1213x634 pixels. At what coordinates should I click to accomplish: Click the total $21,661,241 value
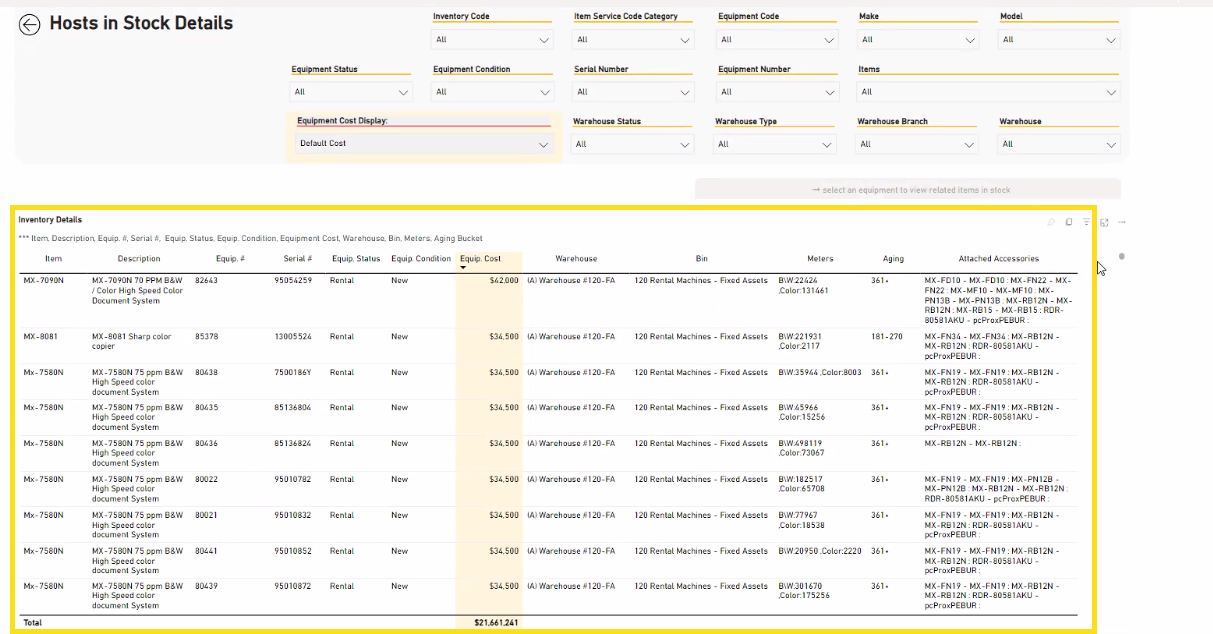496,623
